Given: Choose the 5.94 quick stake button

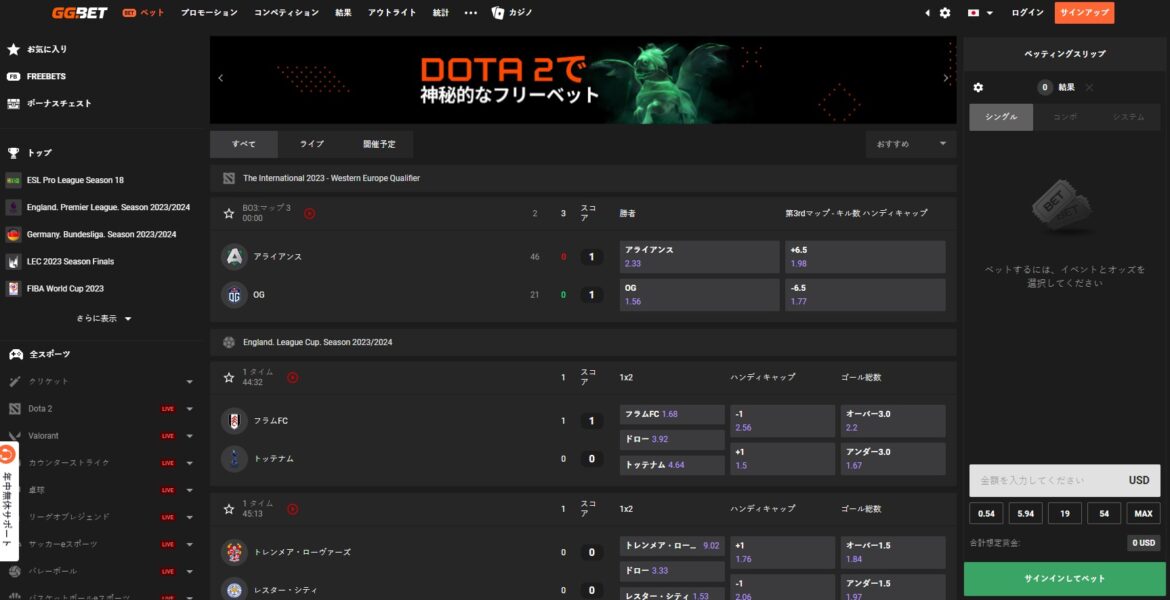Looking at the screenshot, I should 1025,513.
